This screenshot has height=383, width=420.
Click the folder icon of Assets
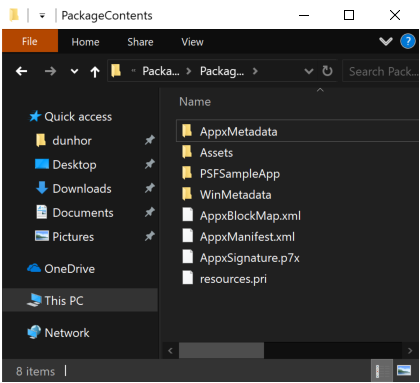pos(187,152)
